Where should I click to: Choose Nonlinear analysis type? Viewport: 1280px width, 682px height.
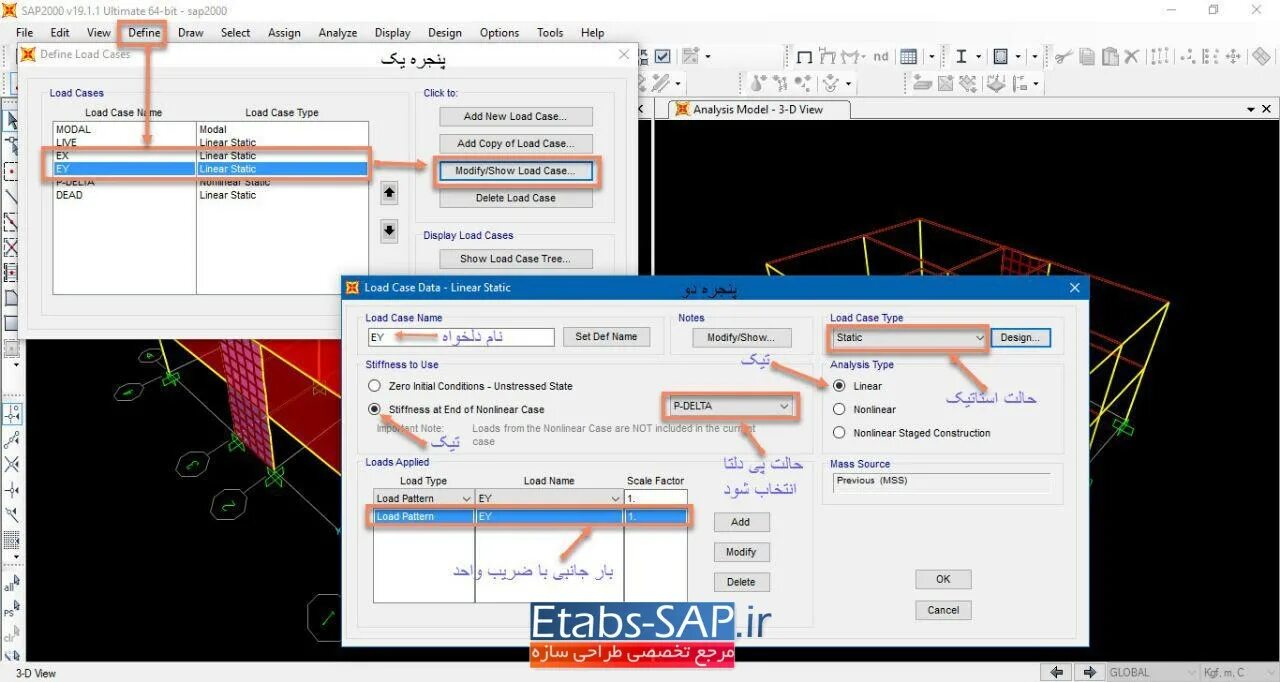point(839,409)
